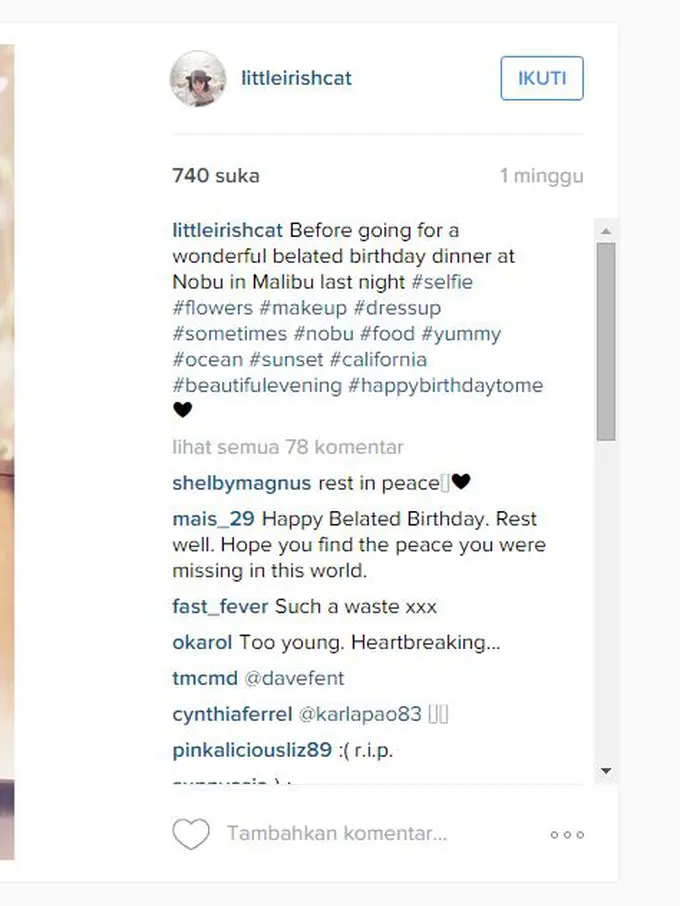Open the #selfie hashtag
The image size is (680, 906).
(x=442, y=282)
